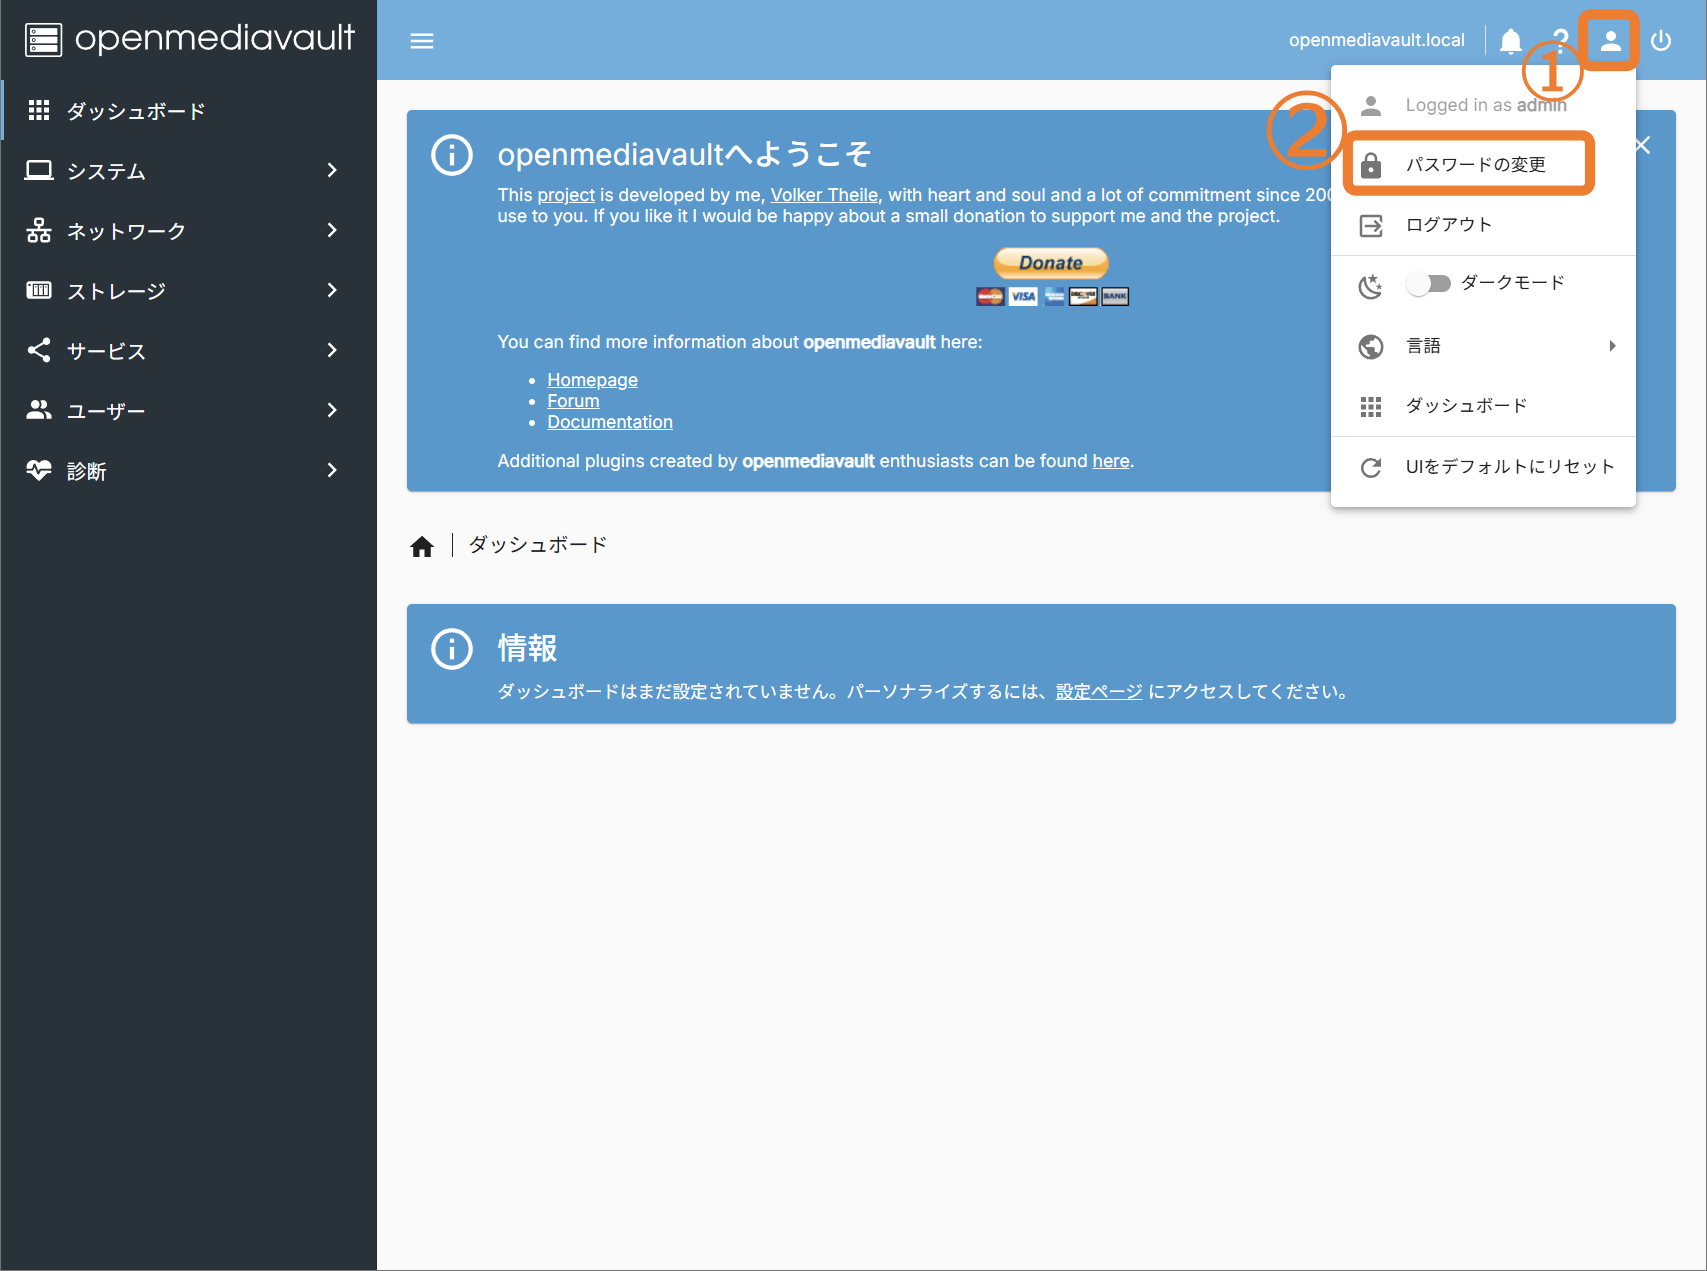
Task: Expand the システム chevron
Action: 332,171
